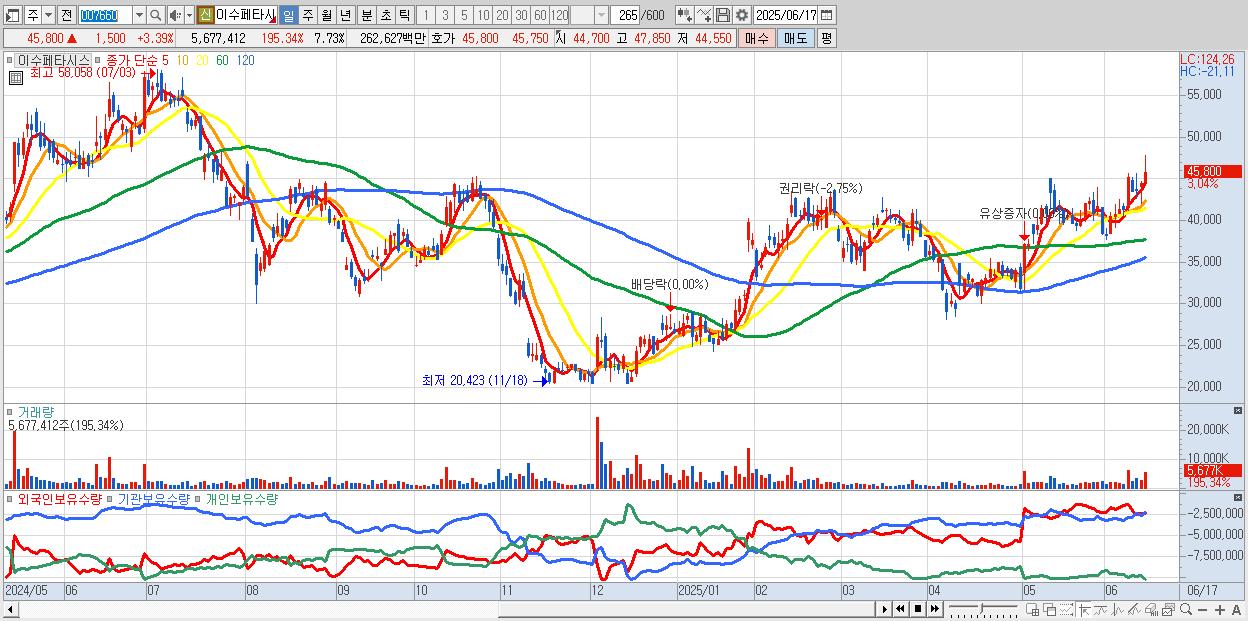Click the horizontal scrollbar right arrow
Screen dimensions: 1248x621
click(x=885, y=609)
